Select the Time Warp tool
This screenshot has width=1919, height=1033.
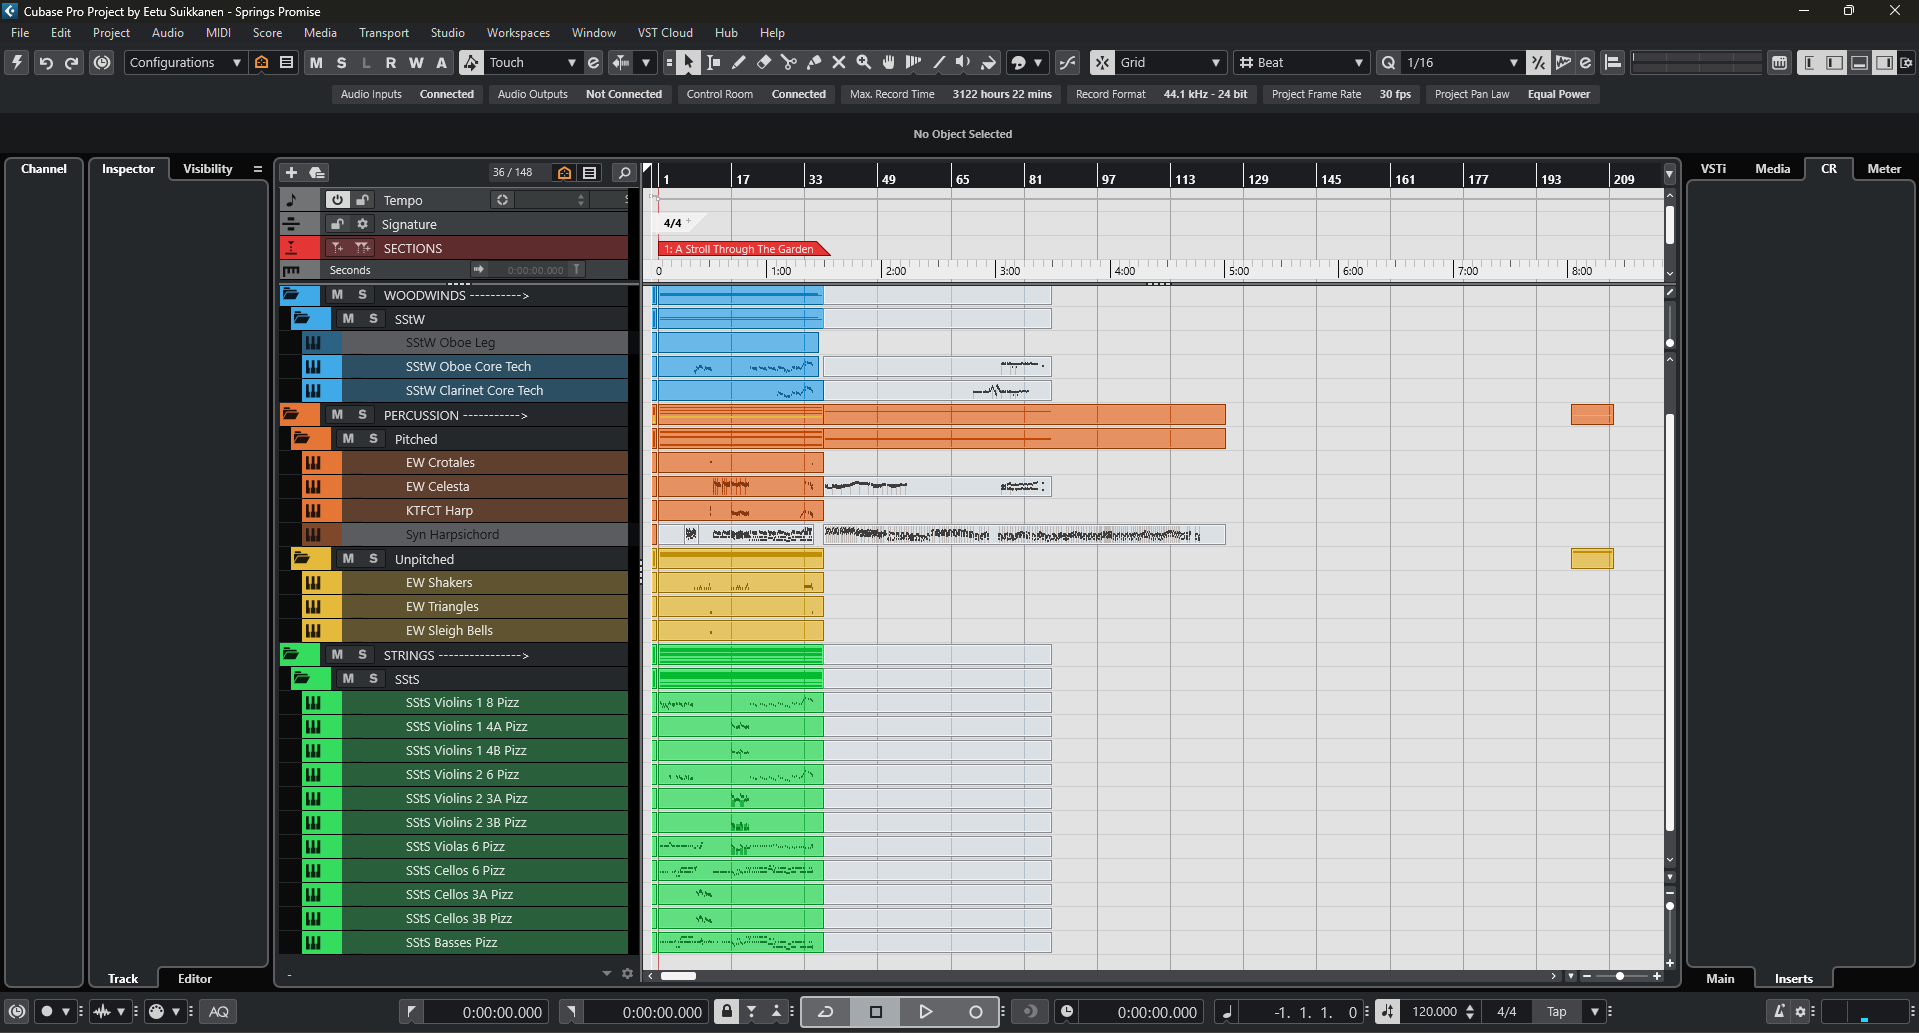coord(913,62)
